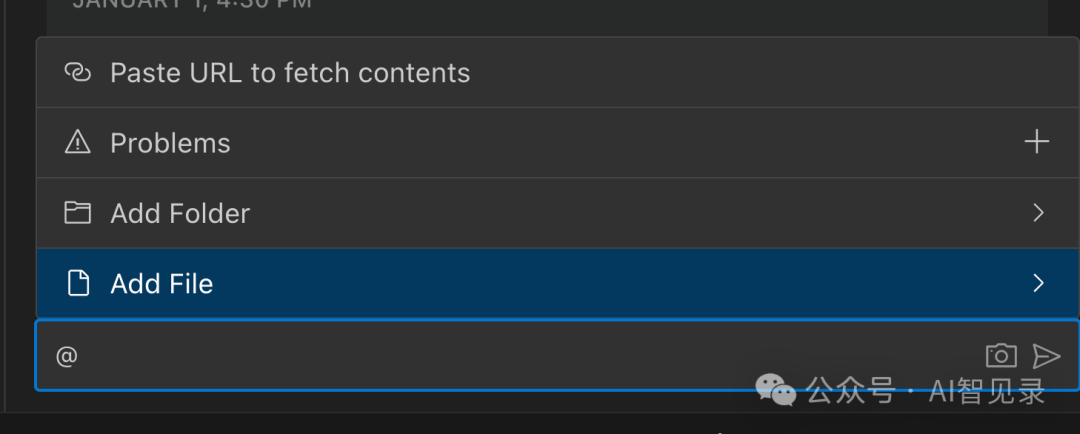Click the warning triangle icon beside Problems
1080x434 pixels.
click(77, 143)
